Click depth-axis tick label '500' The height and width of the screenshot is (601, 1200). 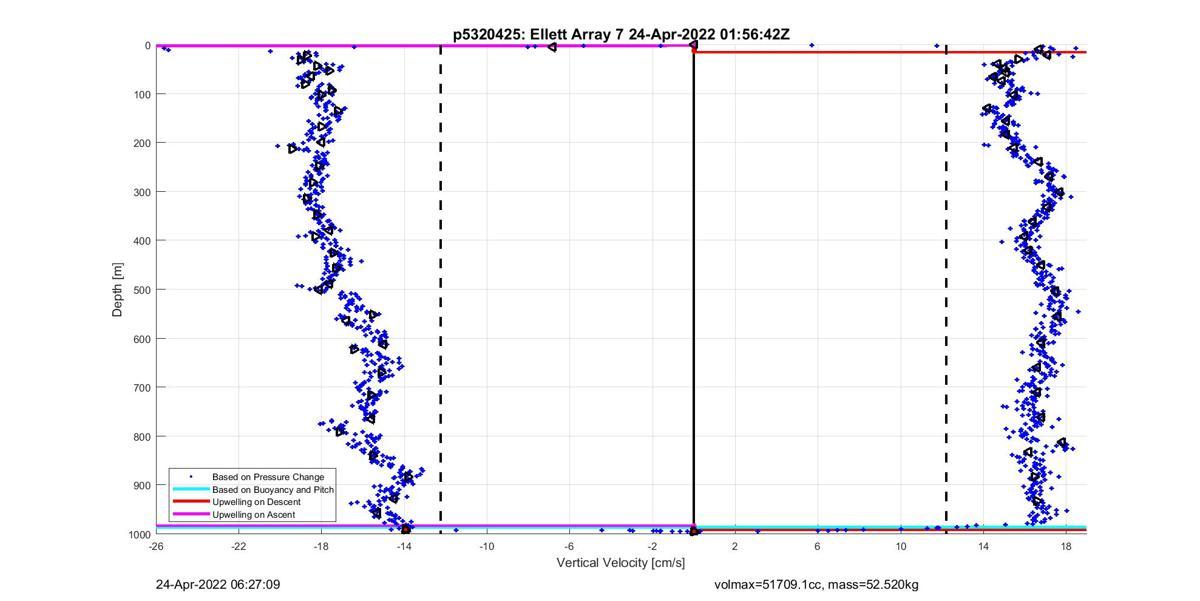coord(141,290)
